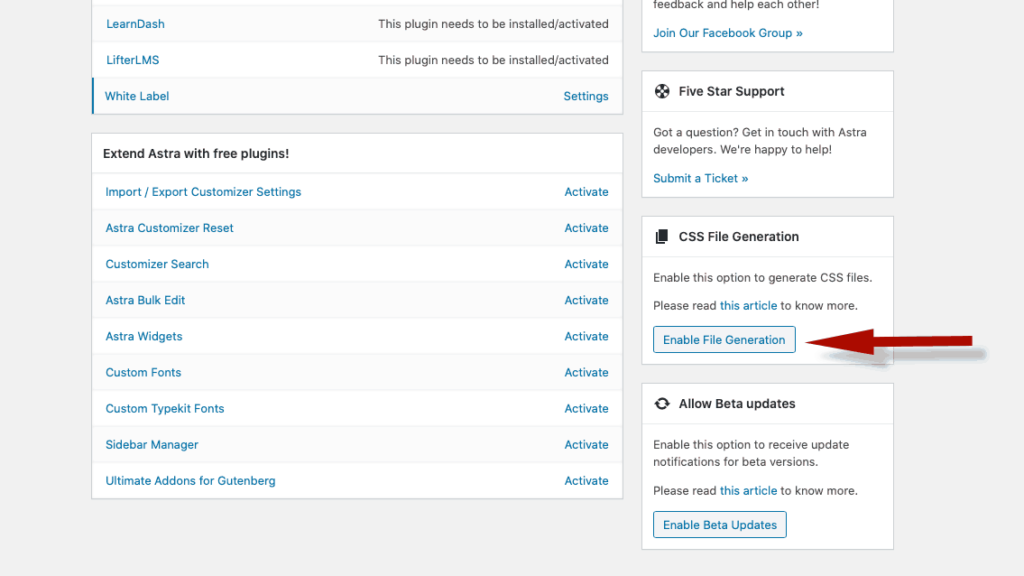Activate Customizer Search
This screenshot has height=576, width=1024.
pyautogui.click(x=586, y=263)
